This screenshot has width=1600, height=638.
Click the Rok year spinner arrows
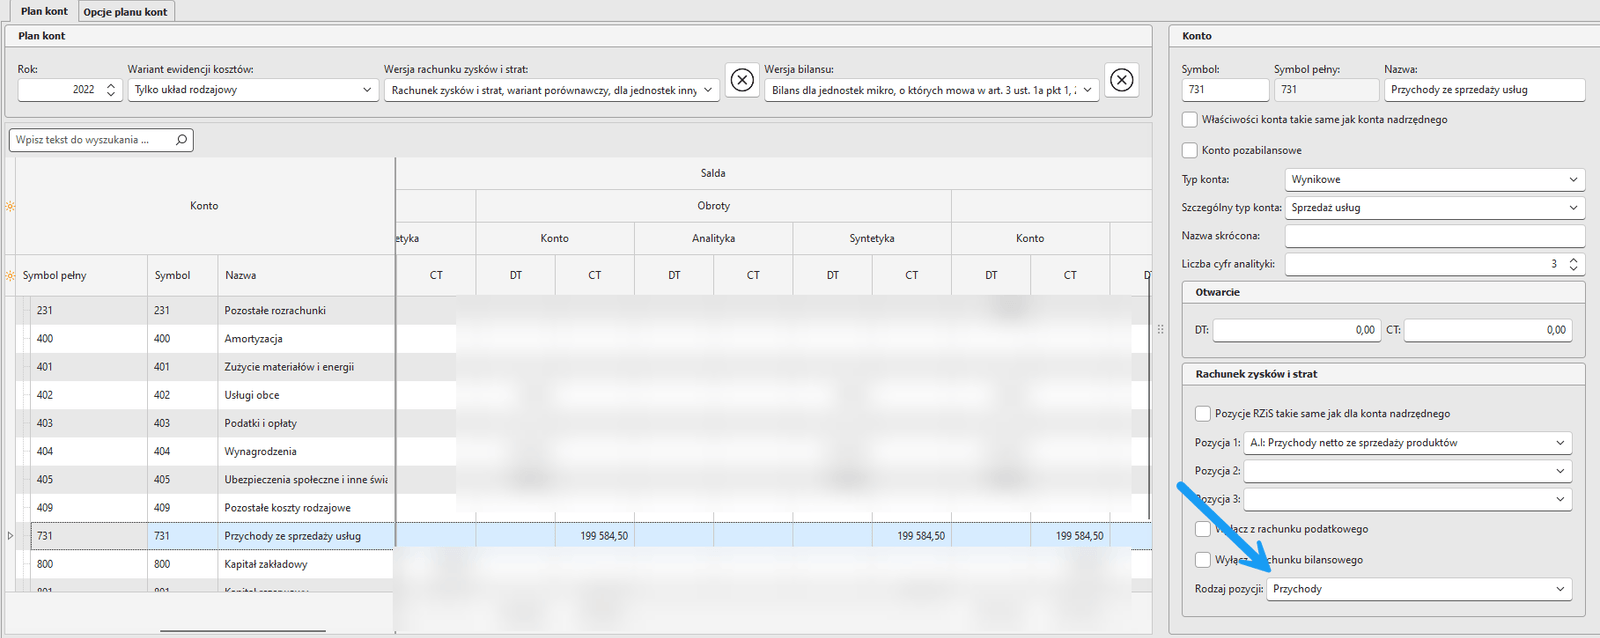pos(111,90)
